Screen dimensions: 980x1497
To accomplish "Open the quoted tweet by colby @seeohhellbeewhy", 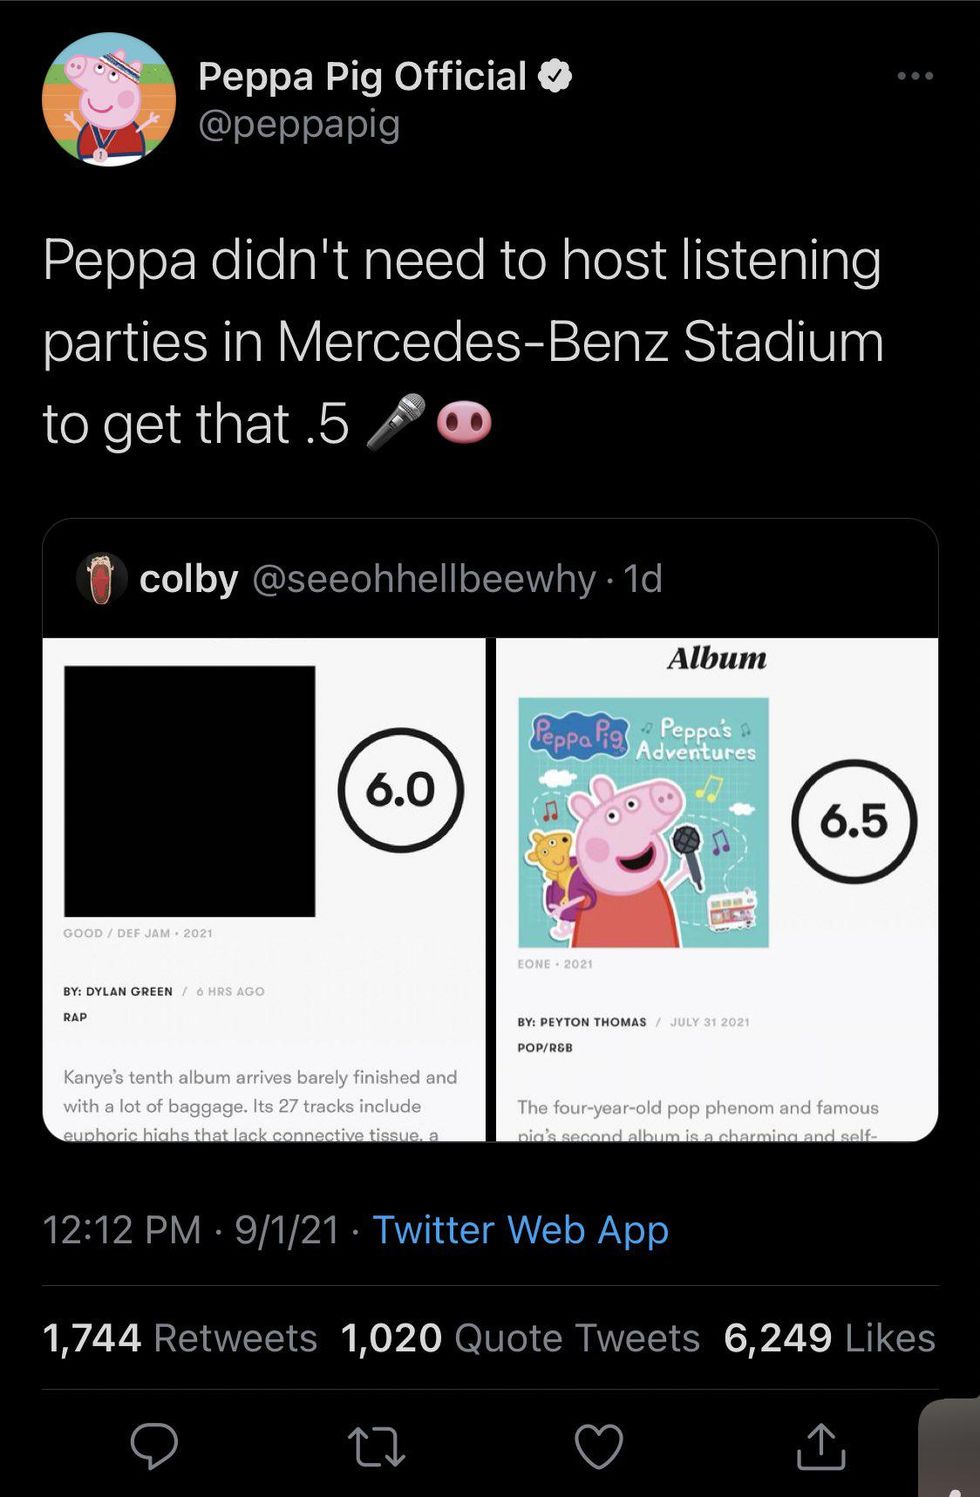I will (400, 578).
